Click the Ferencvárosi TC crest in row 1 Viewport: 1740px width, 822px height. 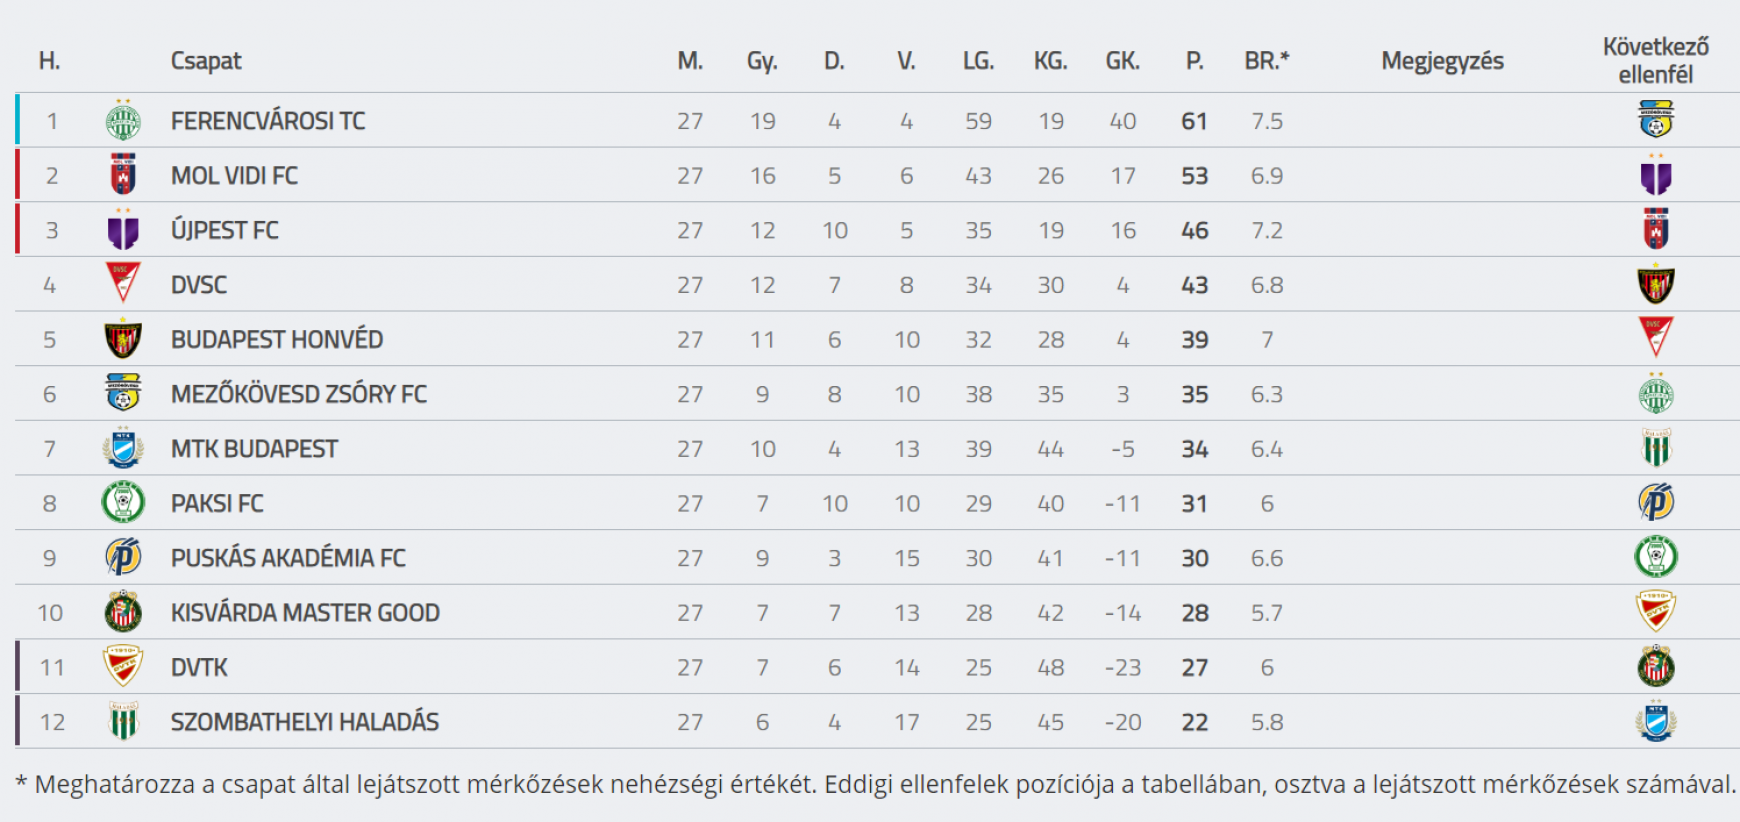(x=123, y=120)
